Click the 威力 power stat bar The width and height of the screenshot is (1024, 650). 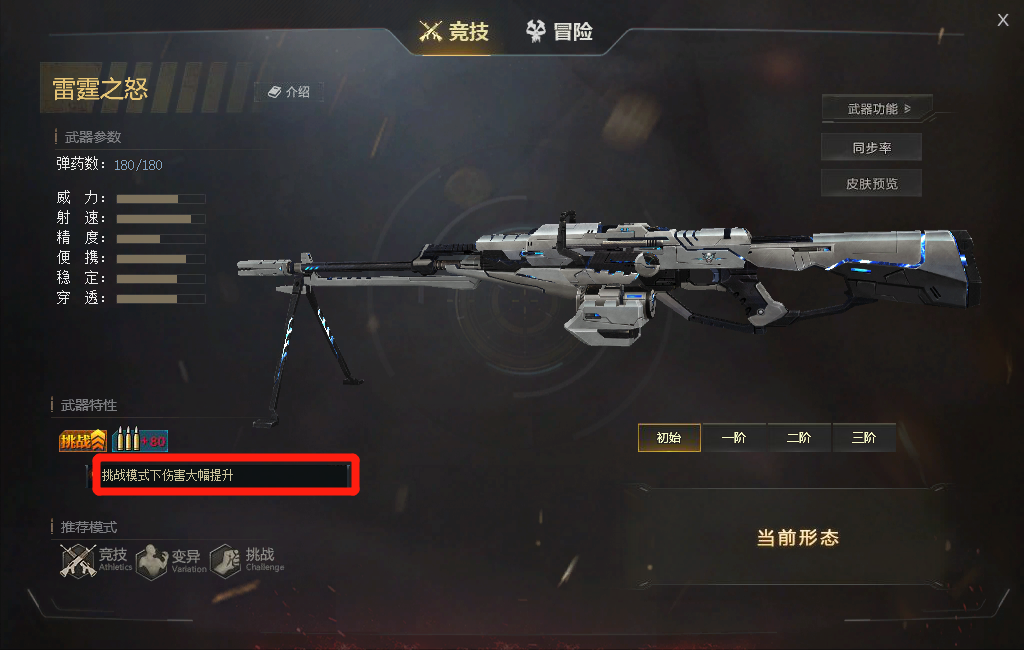(x=161, y=199)
